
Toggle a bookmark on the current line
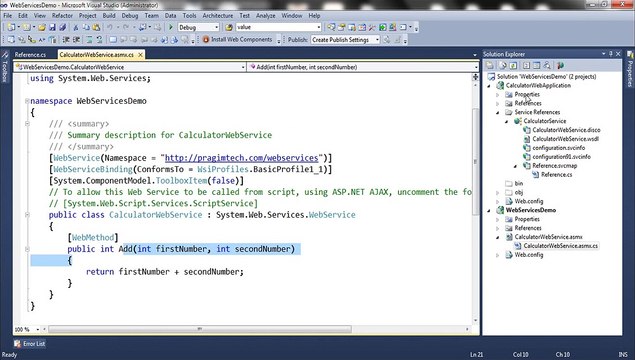tap(113, 40)
